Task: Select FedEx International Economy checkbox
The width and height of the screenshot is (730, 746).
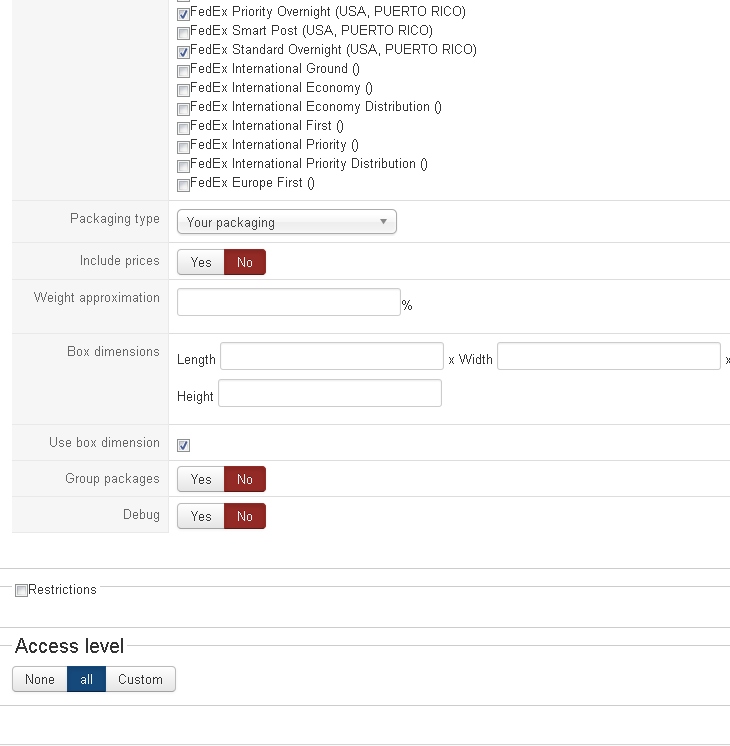Action: 183,90
